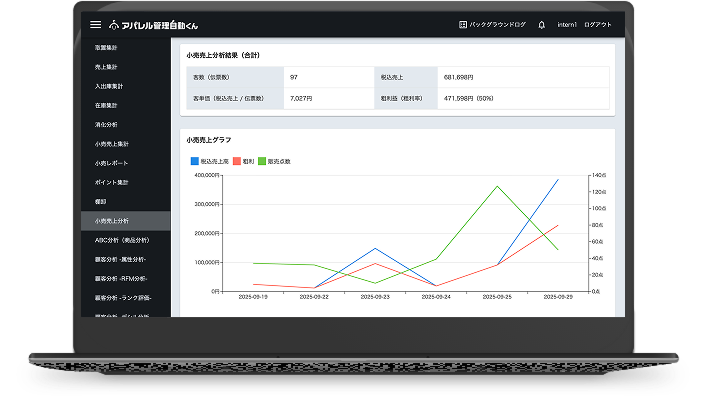Toggle 粗利 series in chart legend
The image size is (706, 401).
(244, 160)
